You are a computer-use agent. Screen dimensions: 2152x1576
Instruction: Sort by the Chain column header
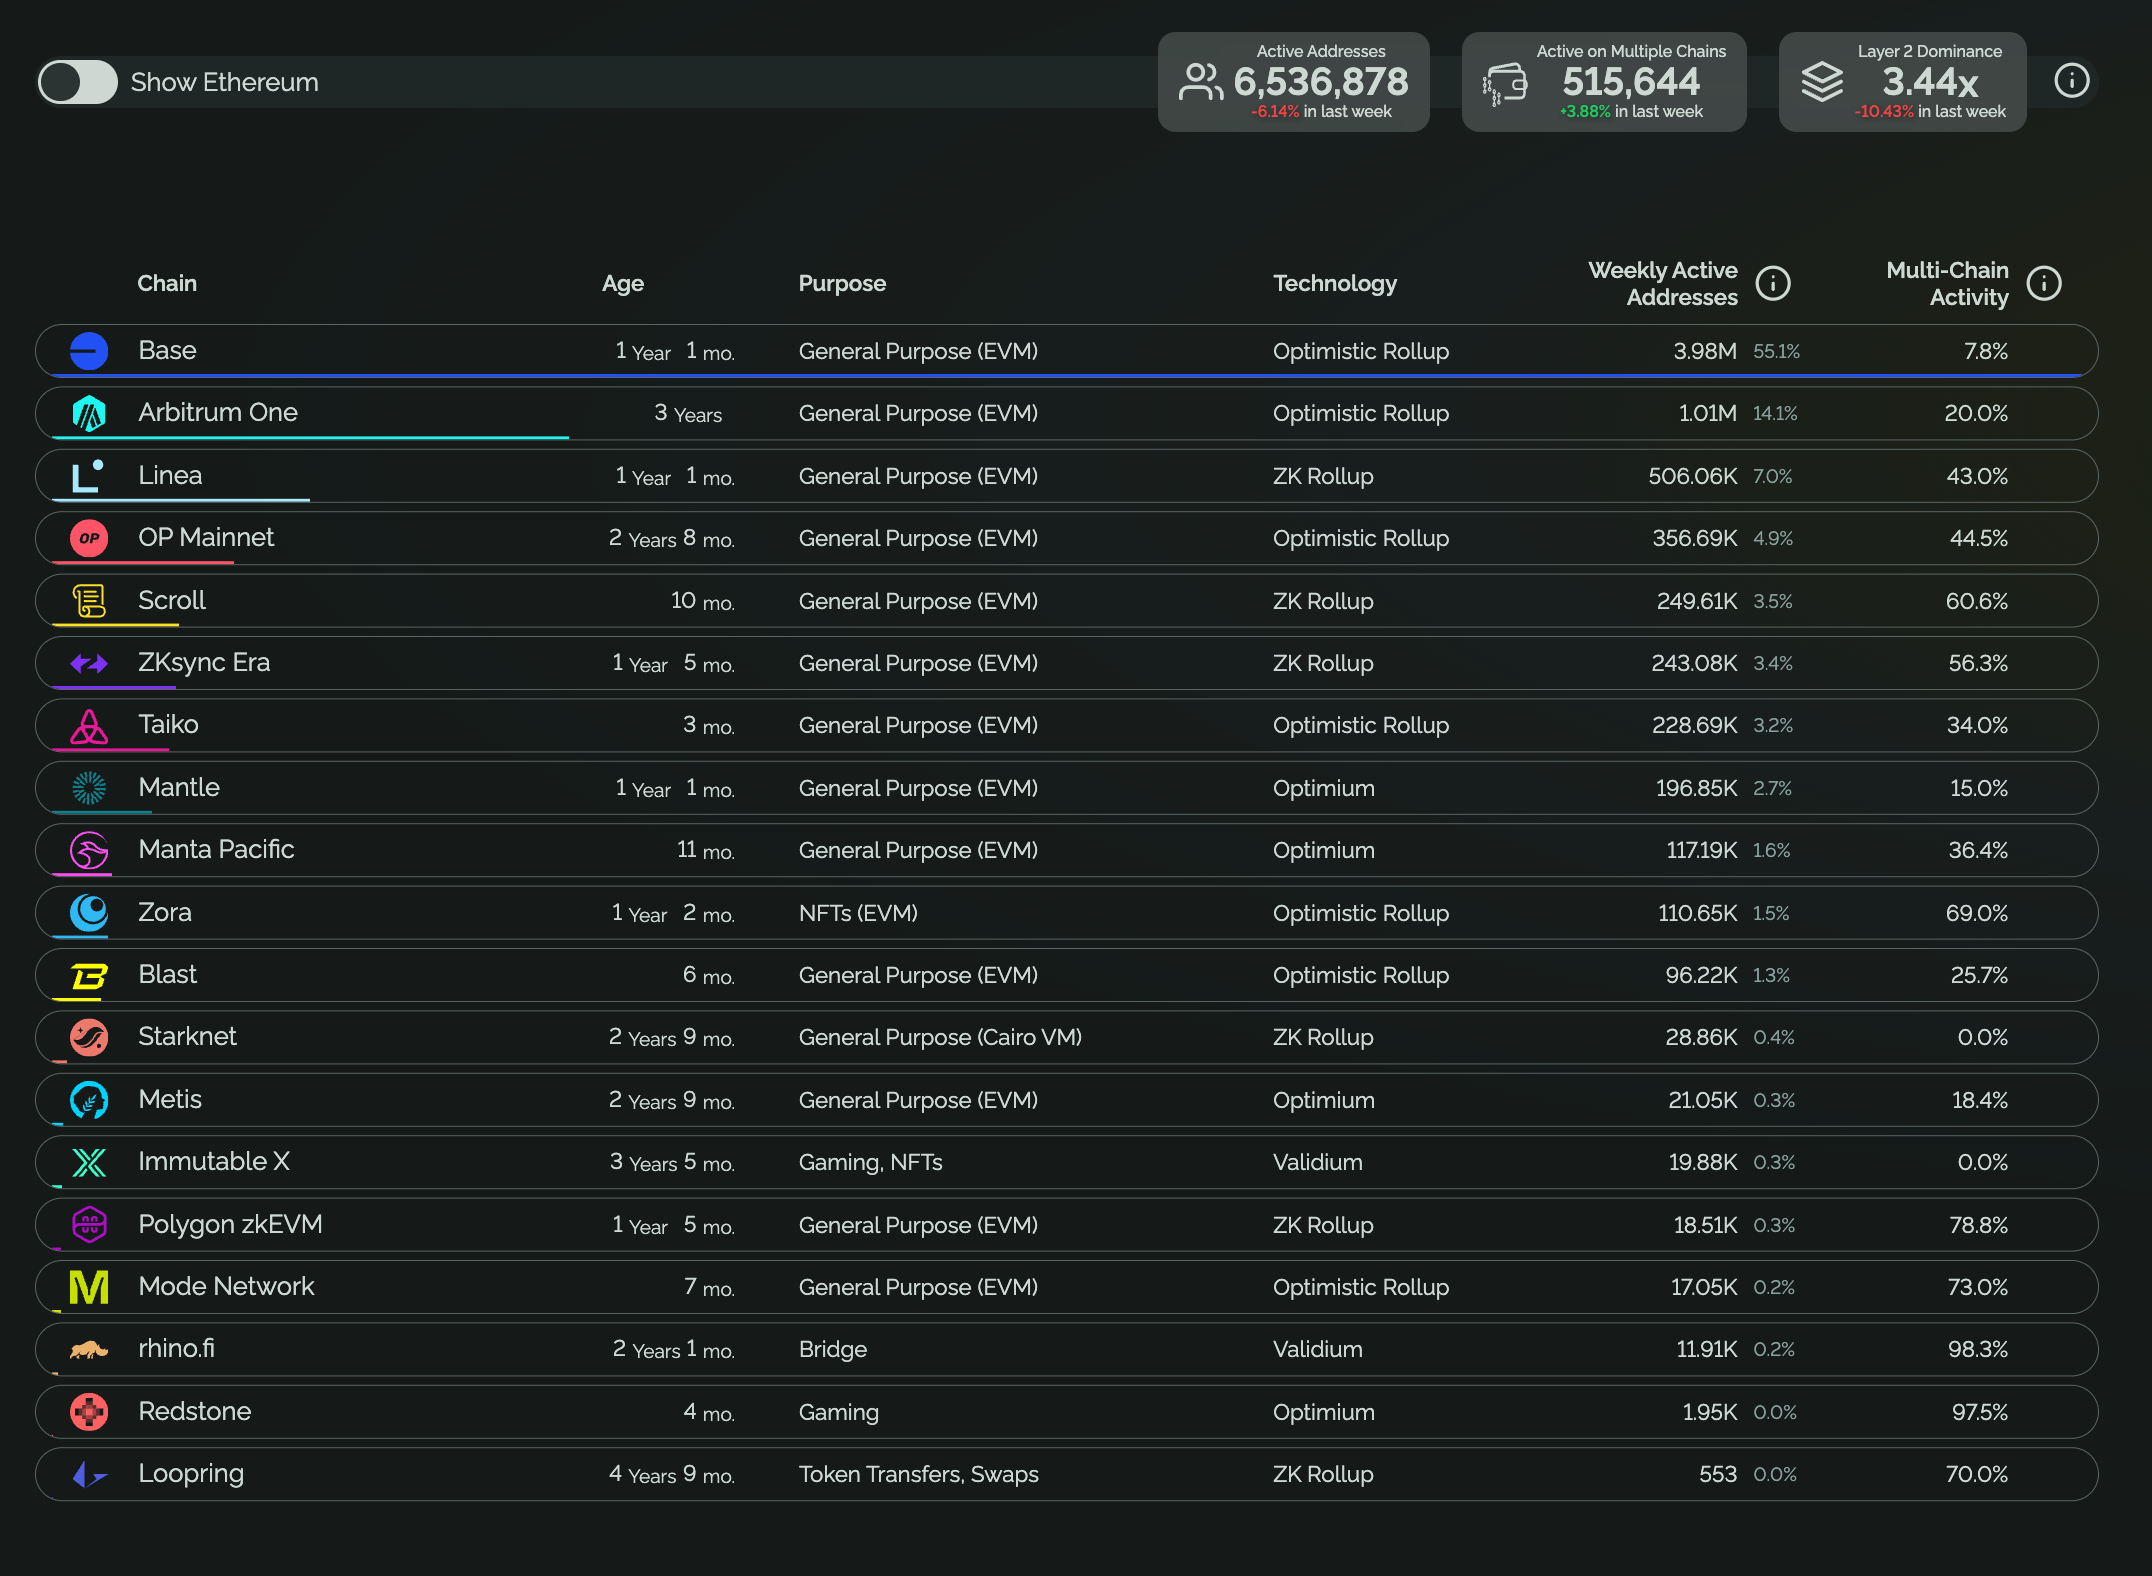(167, 283)
